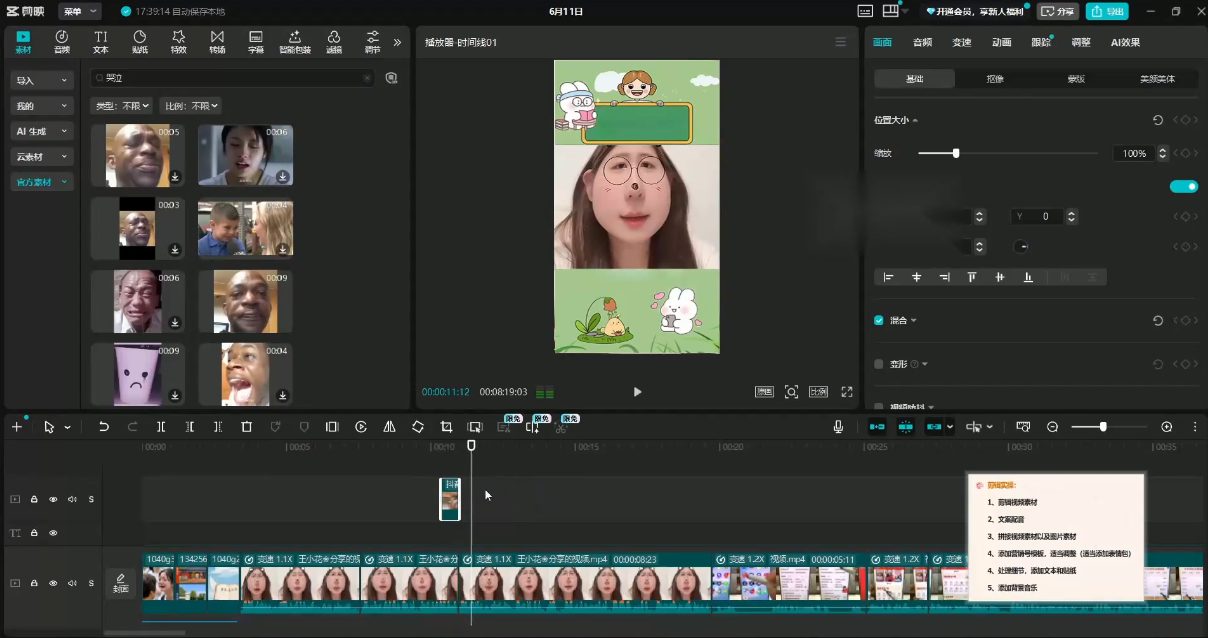The height and width of the screenshot is (638, 1208).
Task: Open the 抠像 cutout sub-tab
Action: click(995, 78)
